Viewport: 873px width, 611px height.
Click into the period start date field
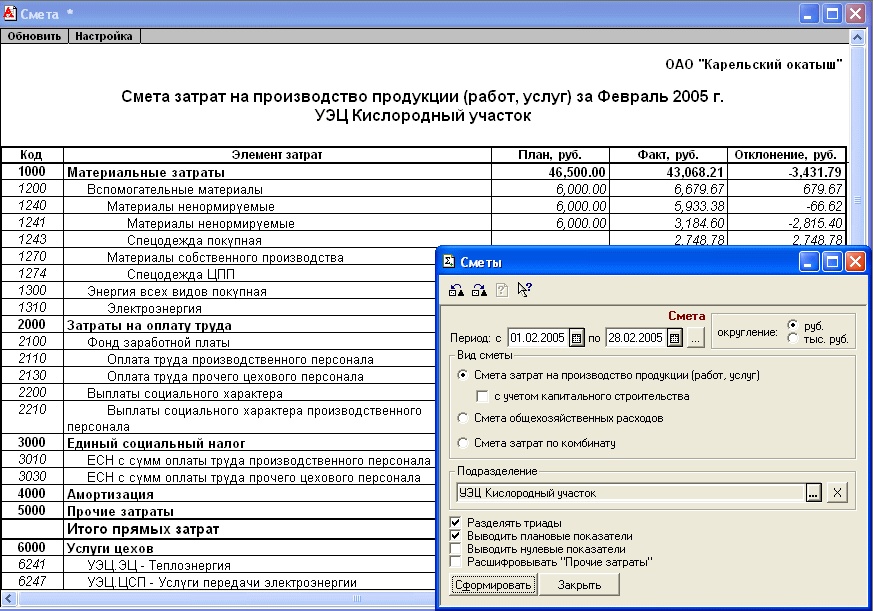coord(538,338)
